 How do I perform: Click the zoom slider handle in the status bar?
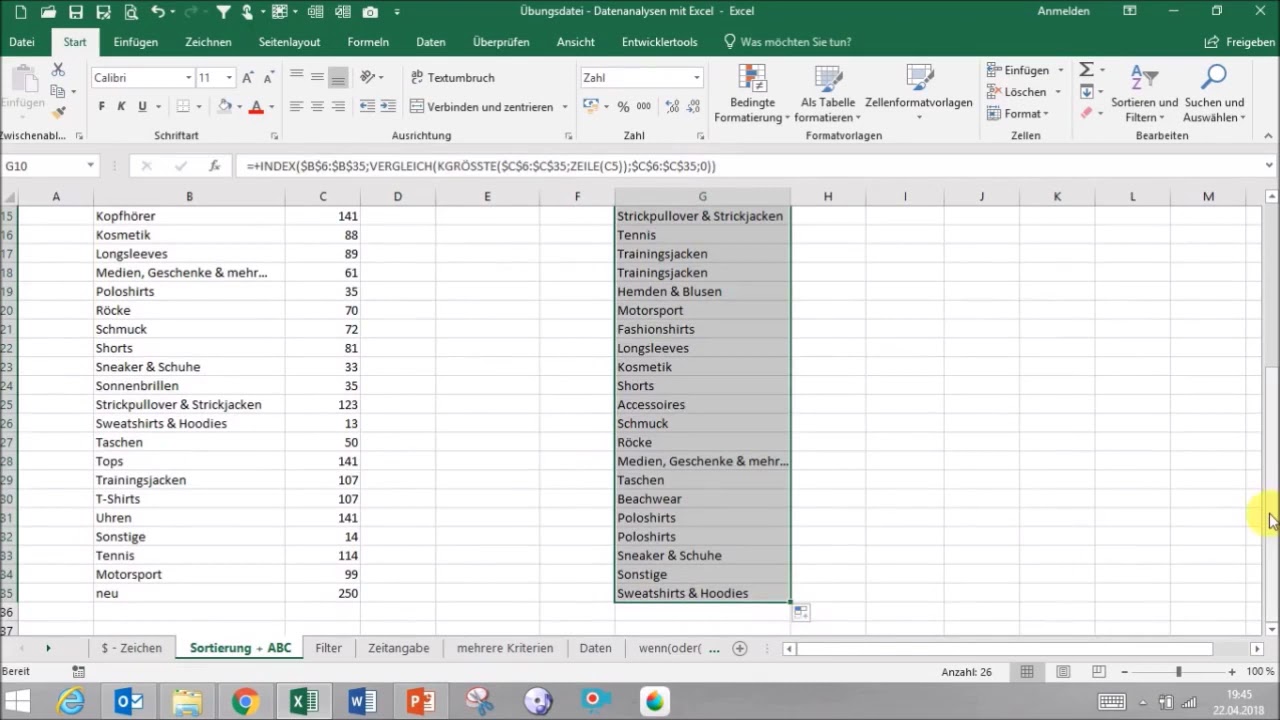[1178, 672]
